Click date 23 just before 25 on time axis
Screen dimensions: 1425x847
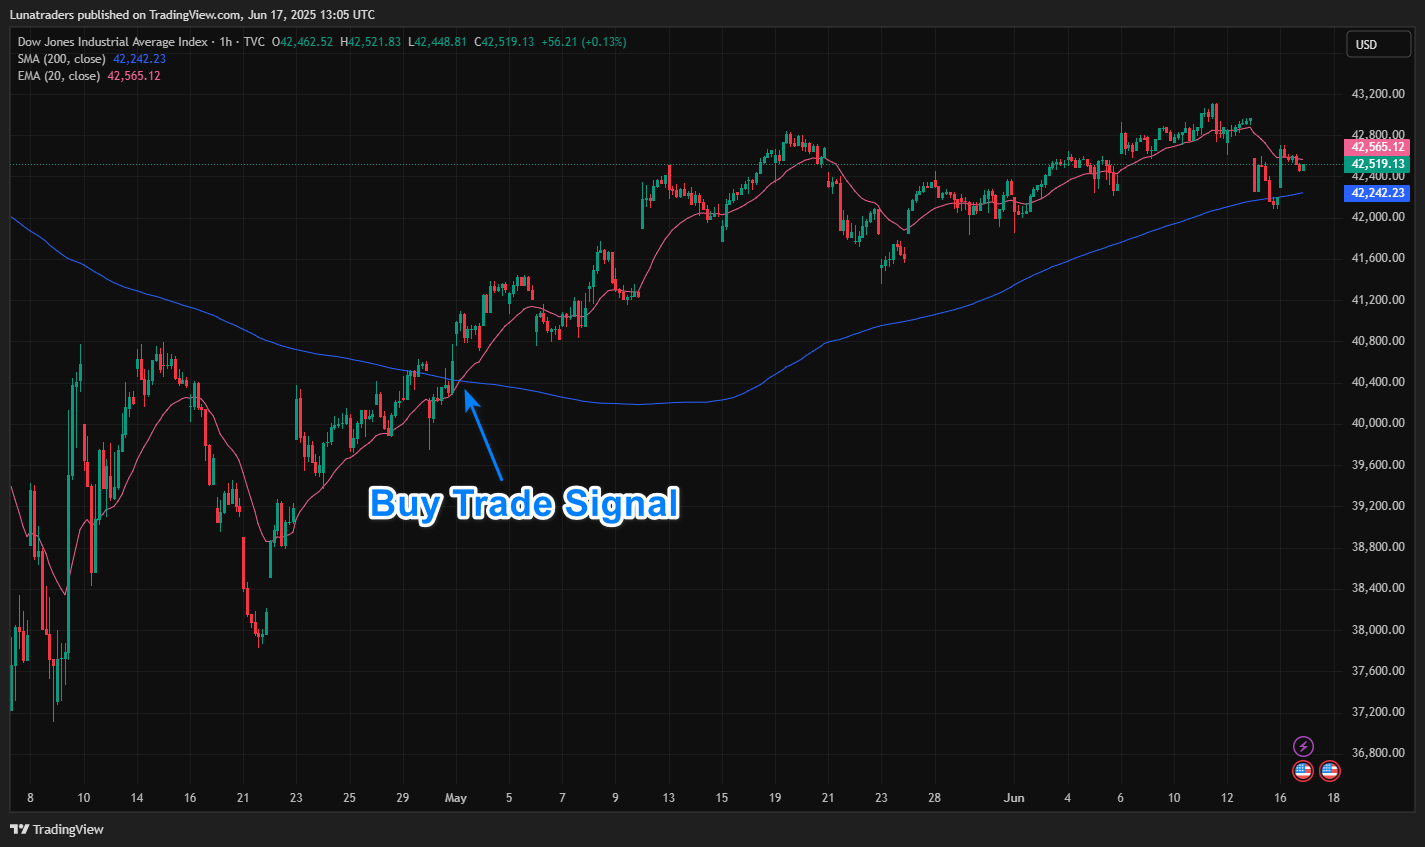pyautogui.click(x=296, y=798)
